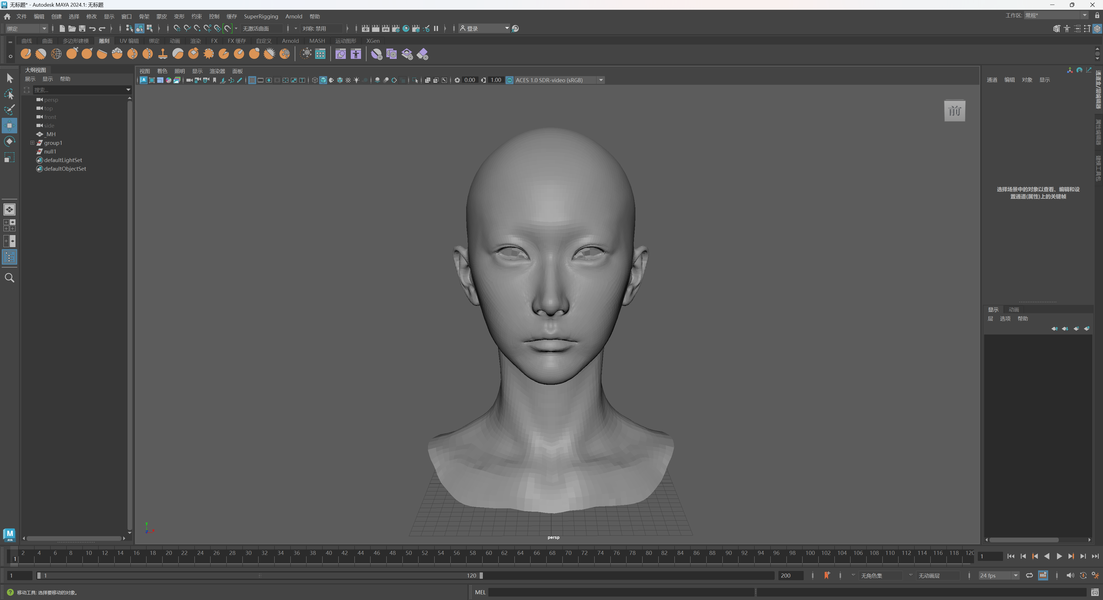The image size is (1103, 600).
Task: Open the menu set dropdown at top left
Action: tap(26, 28)
